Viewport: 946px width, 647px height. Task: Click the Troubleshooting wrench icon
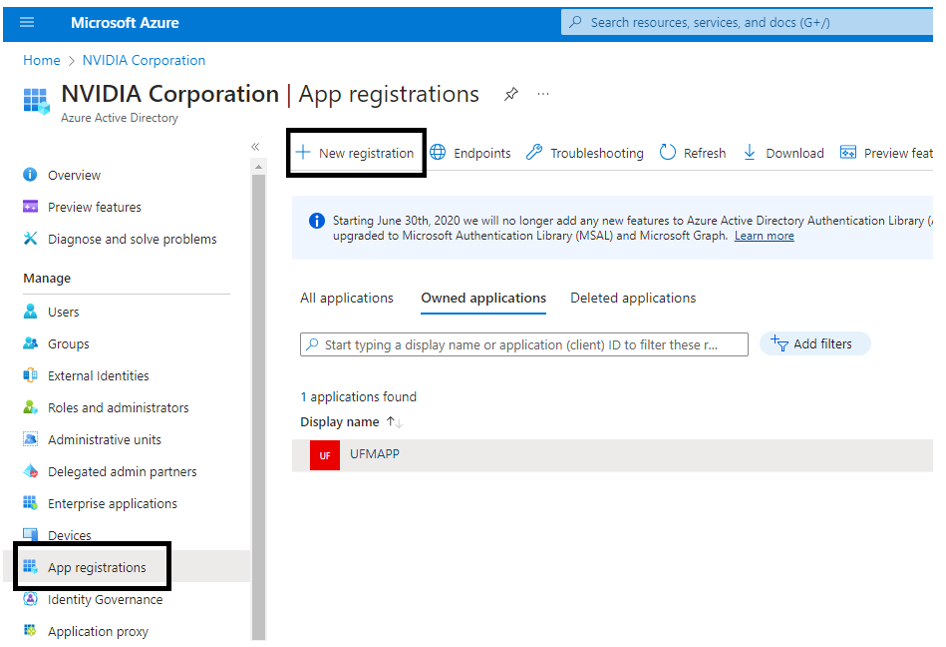535,153
